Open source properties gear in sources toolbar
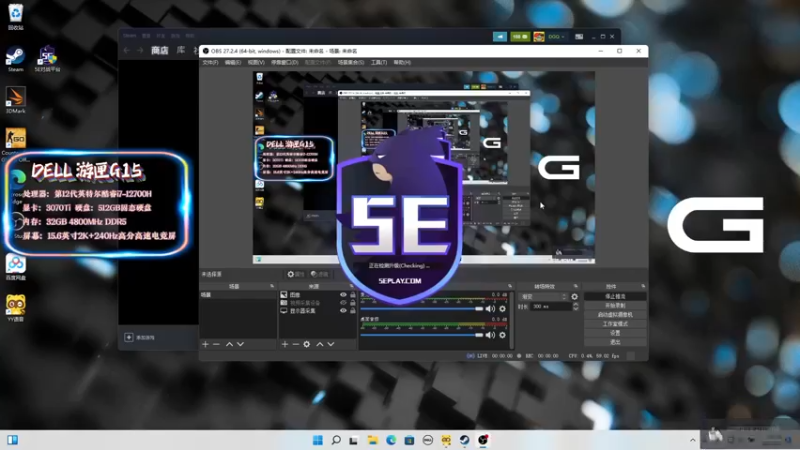Viewport: 800px width, 450px height. pos(307,344)
